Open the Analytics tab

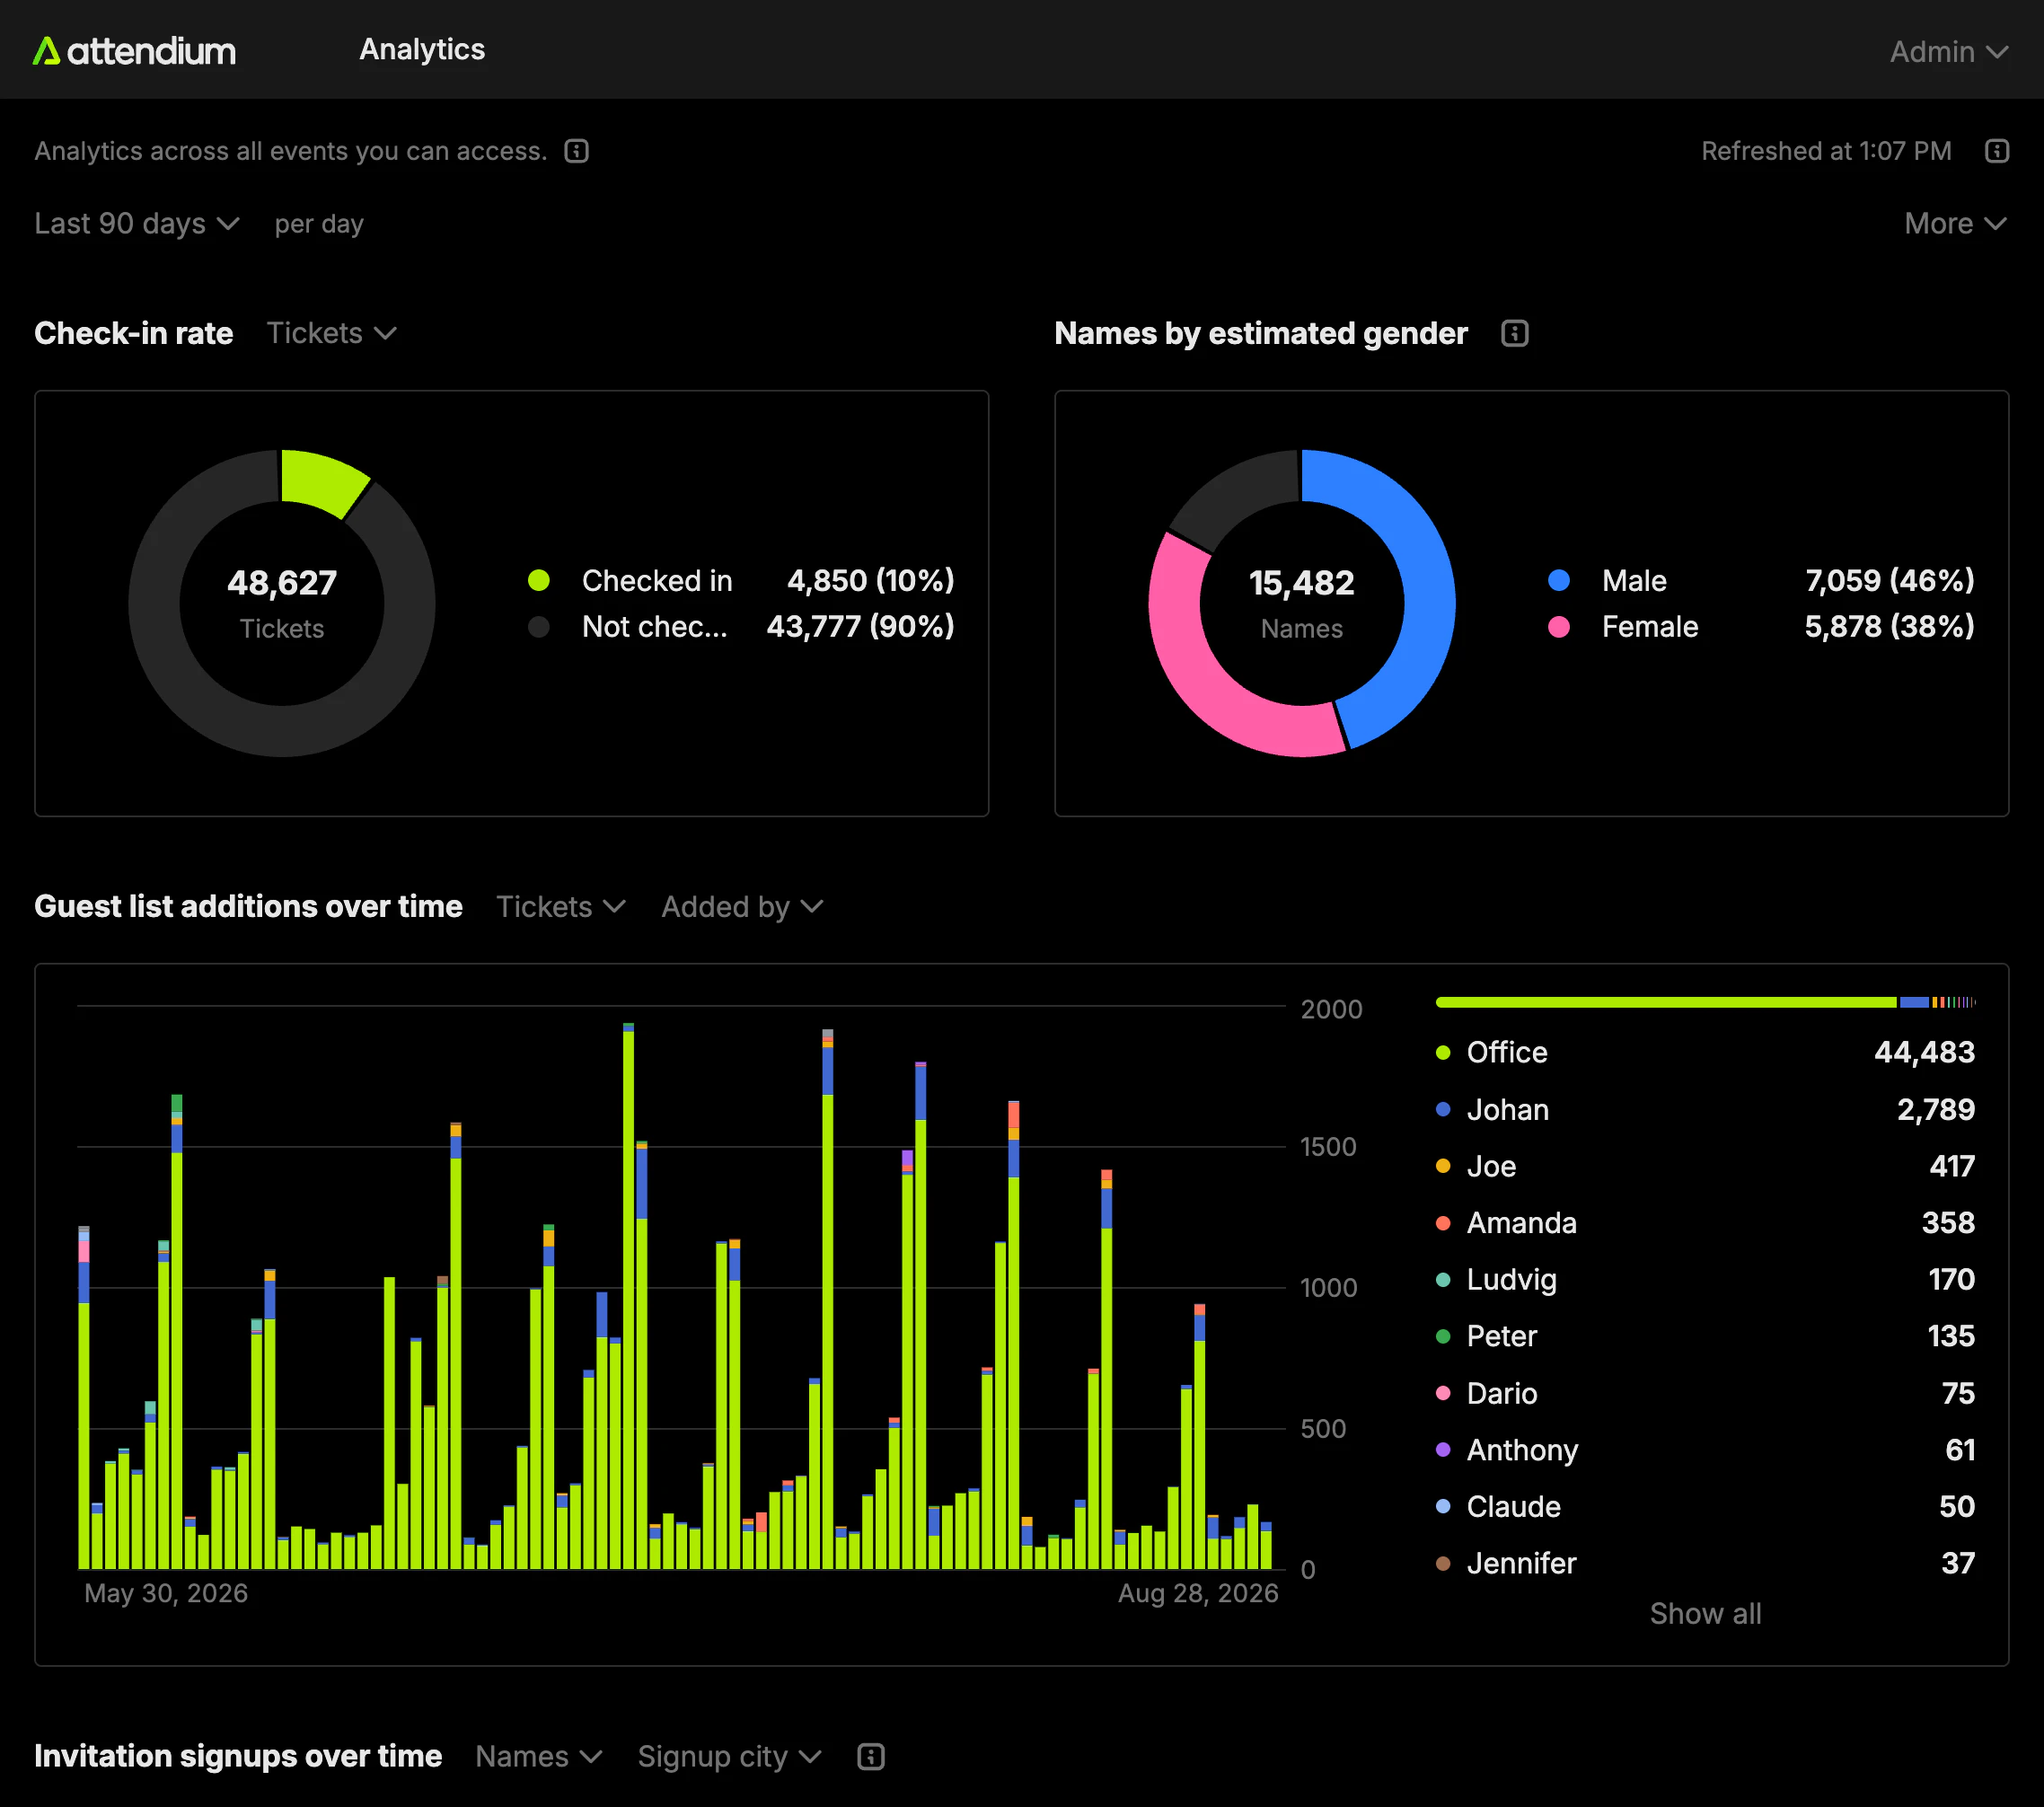[x=422, y=49]
